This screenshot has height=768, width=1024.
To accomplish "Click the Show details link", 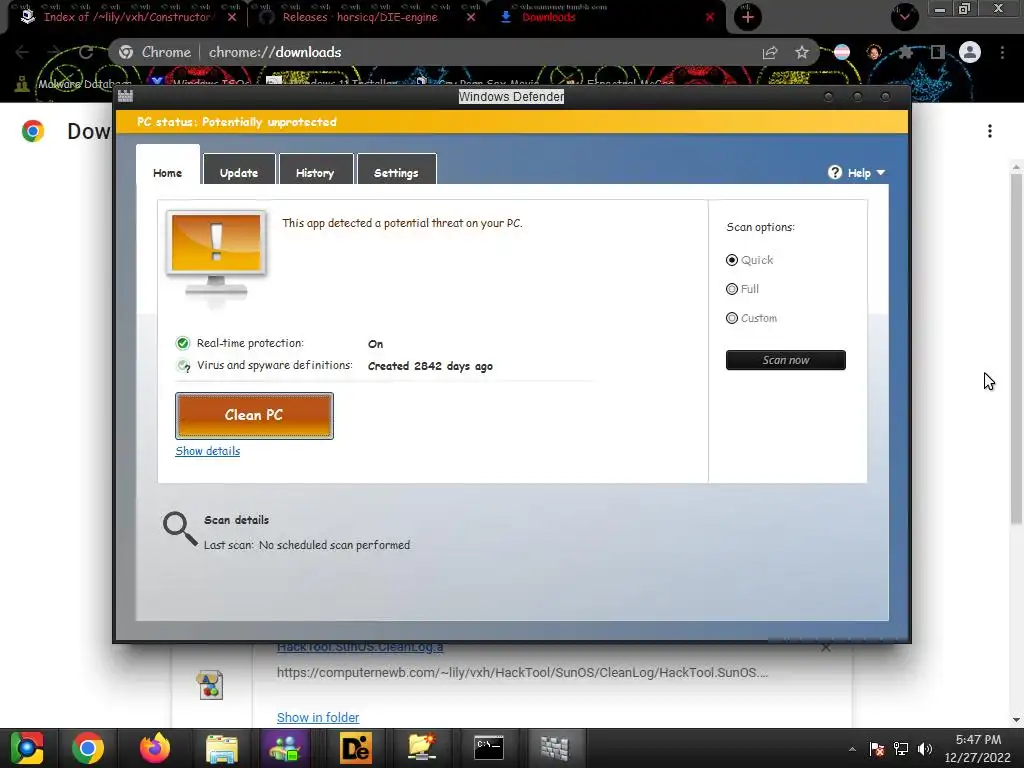I will (208, 451).
